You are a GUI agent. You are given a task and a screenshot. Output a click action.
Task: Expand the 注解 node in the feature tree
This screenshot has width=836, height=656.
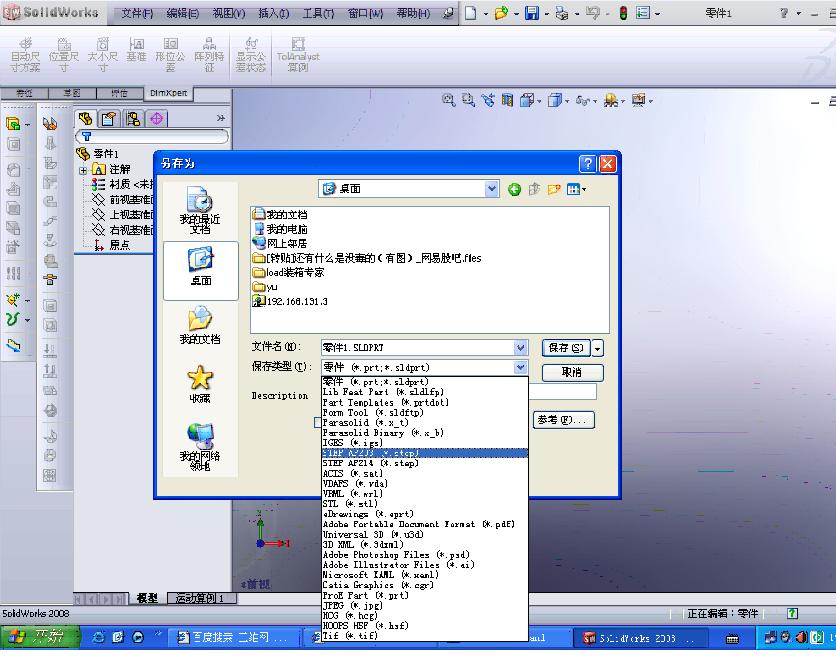click(83, 171)
